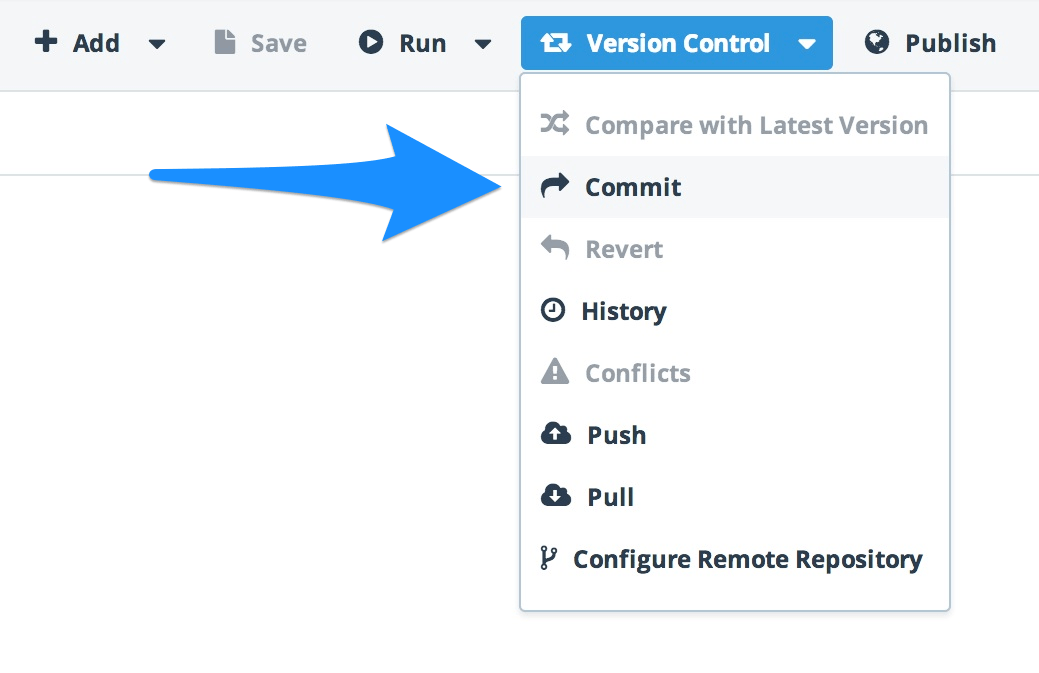
Task: Click the Pull cloud download icon
Action: coord(555,495)
